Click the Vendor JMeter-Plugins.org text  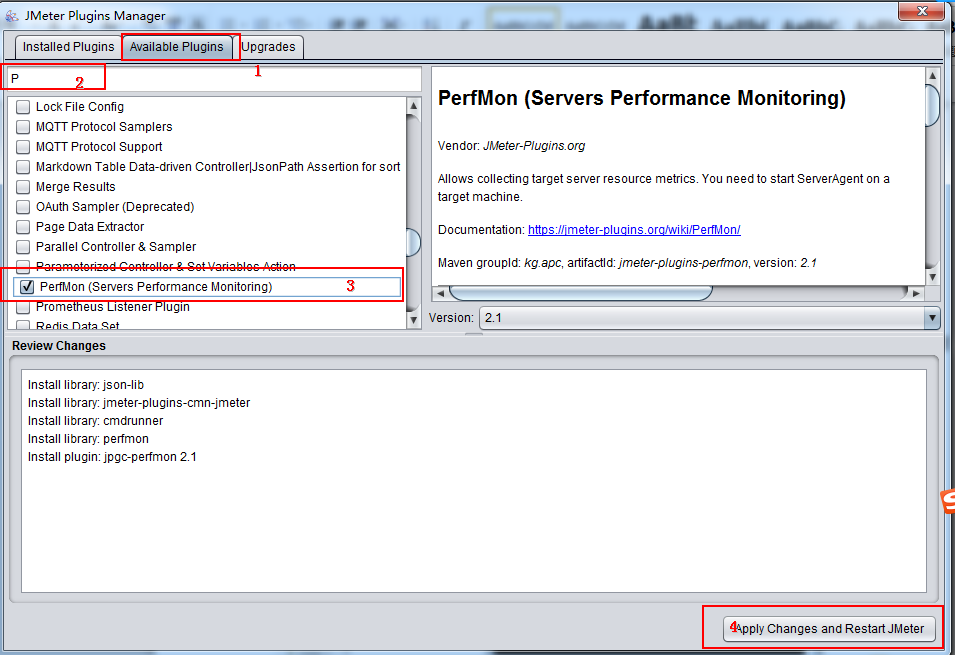(512, 146)
